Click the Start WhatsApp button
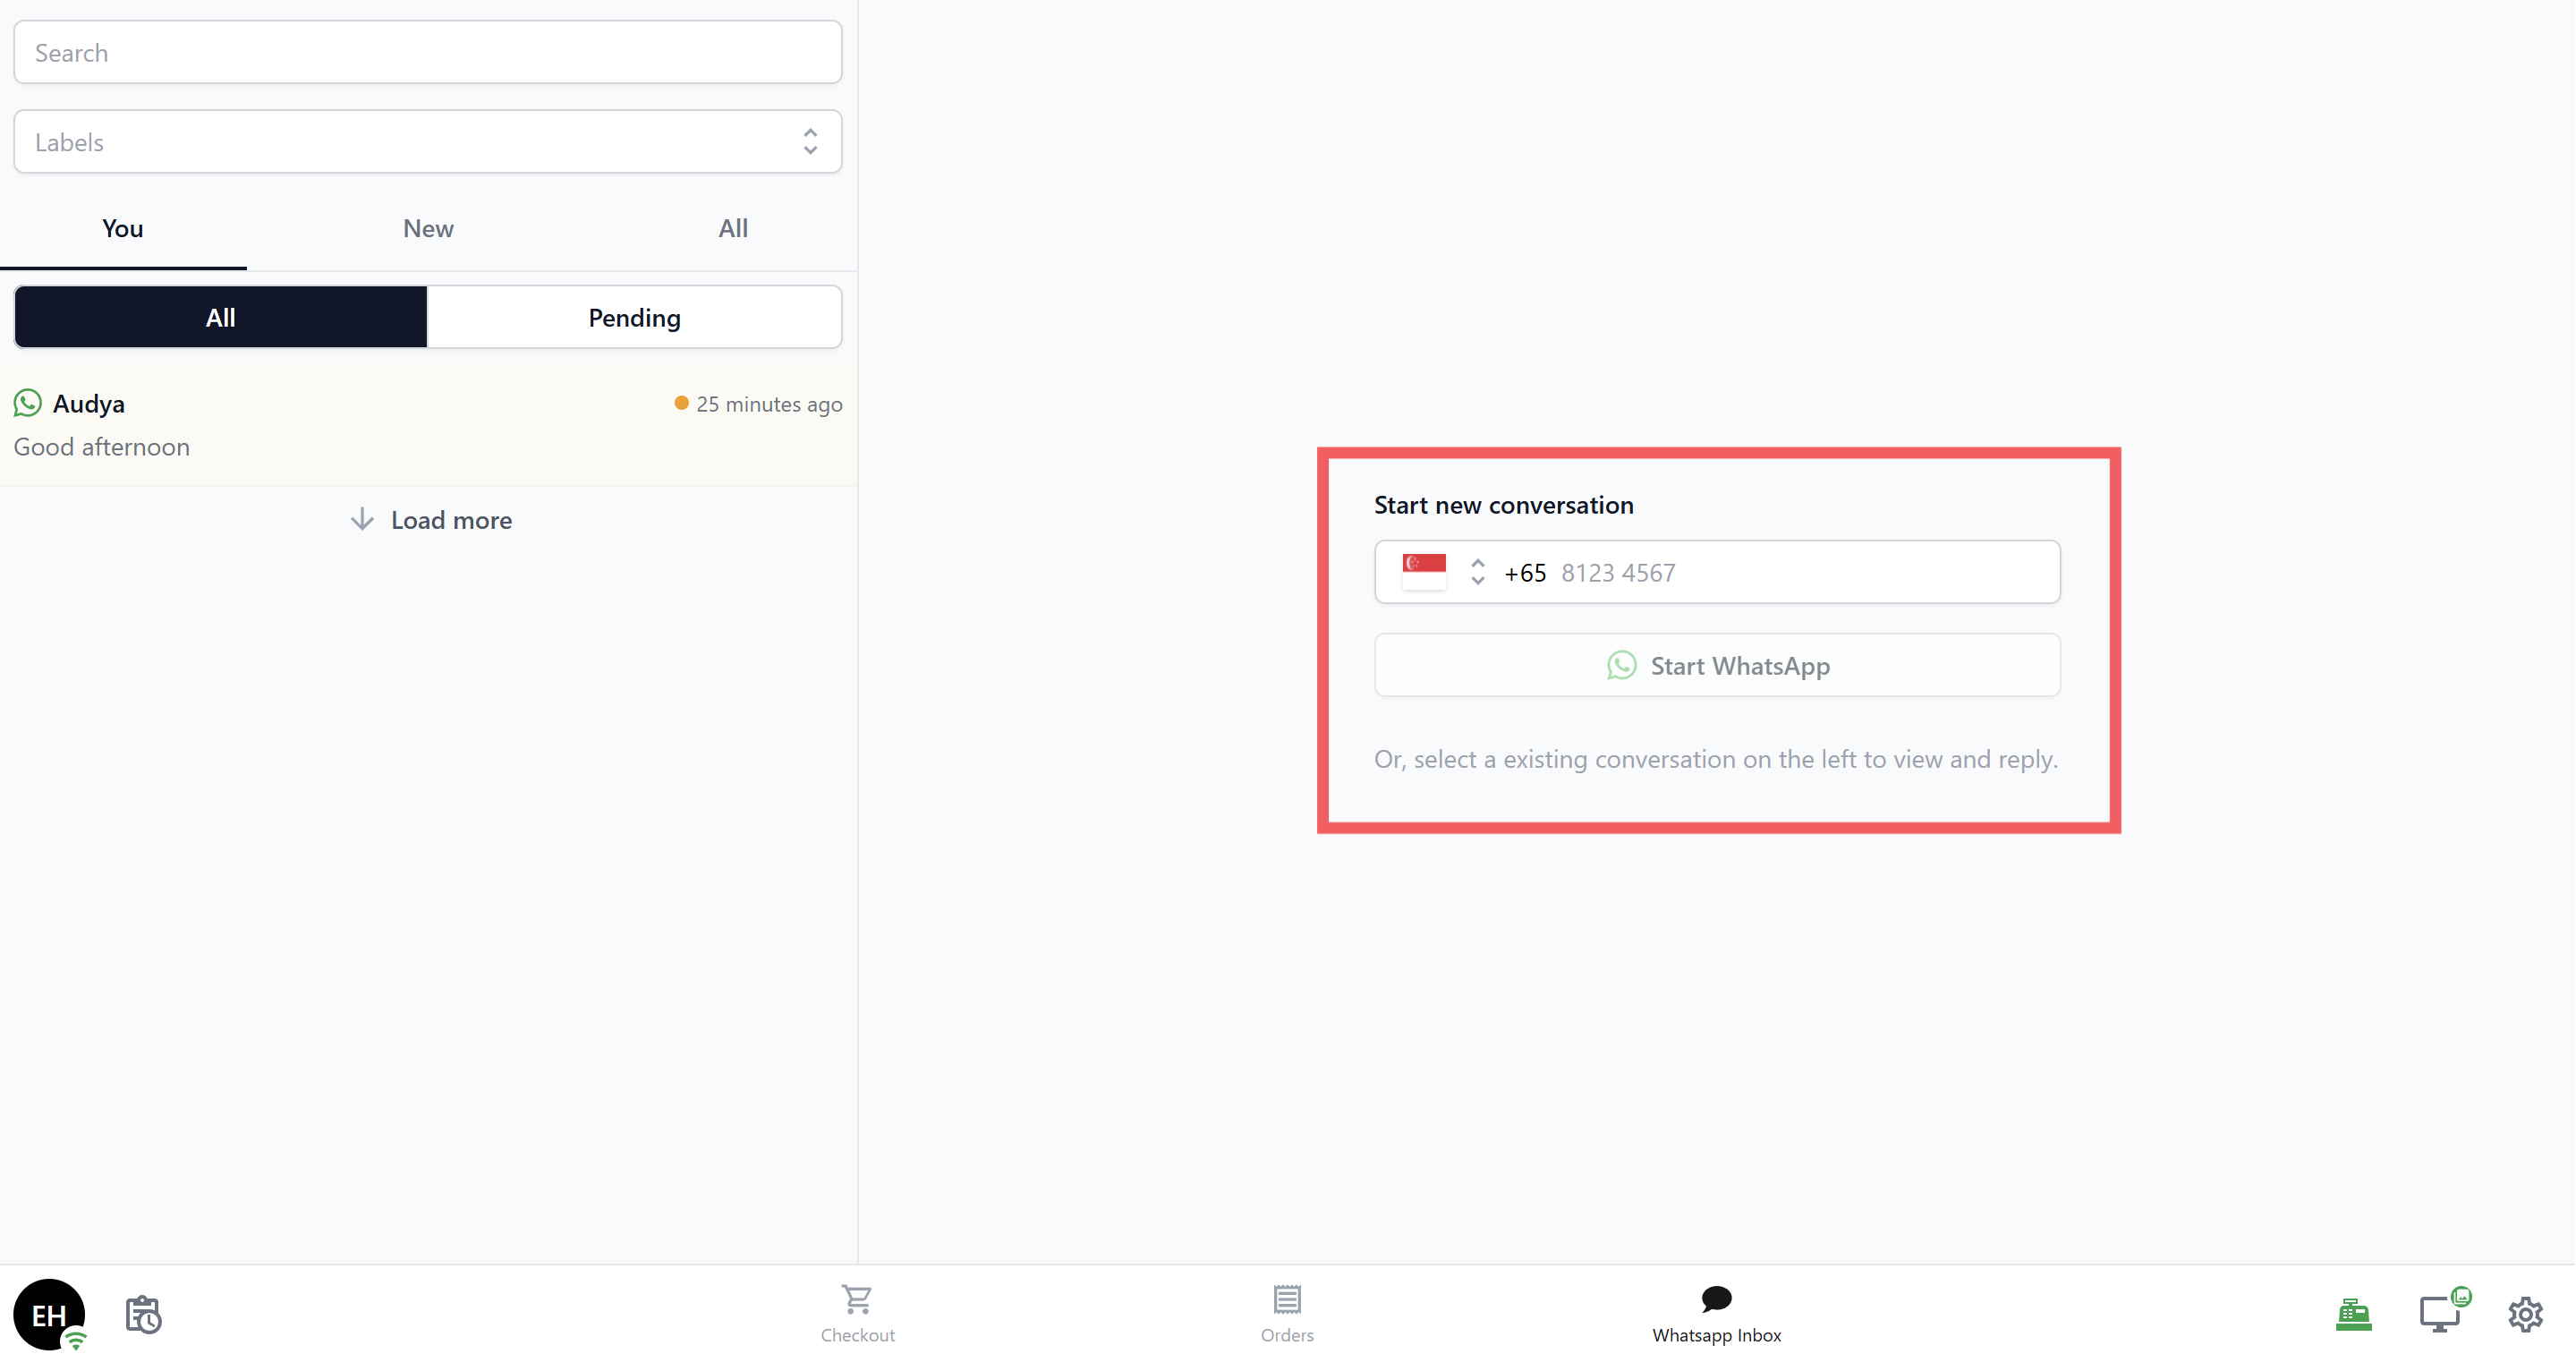 [1716, 665]
